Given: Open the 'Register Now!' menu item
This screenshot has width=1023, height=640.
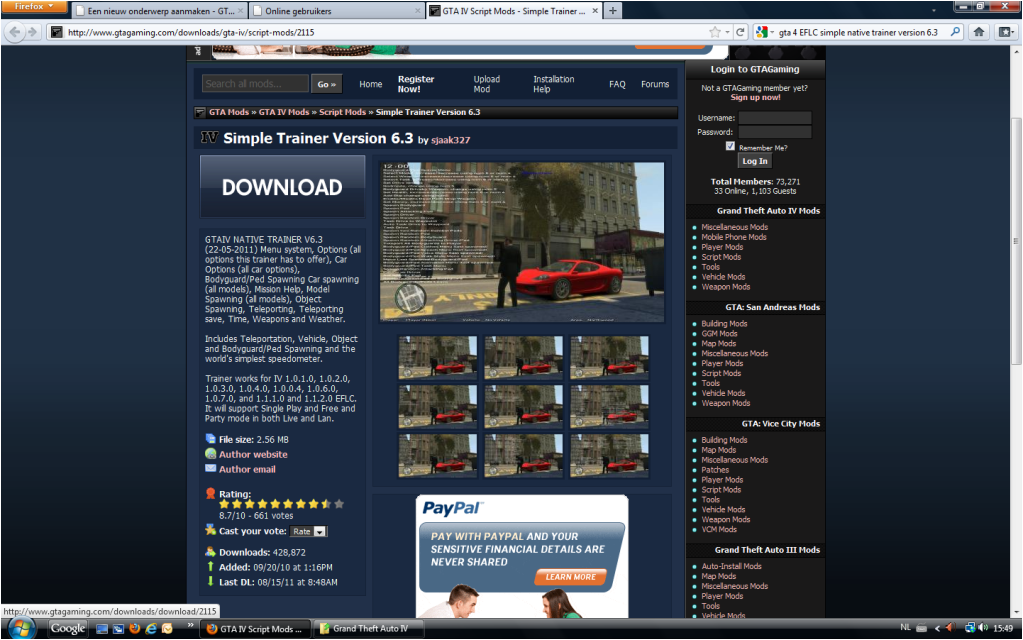Looking at the screenshot, I should 416,84.
